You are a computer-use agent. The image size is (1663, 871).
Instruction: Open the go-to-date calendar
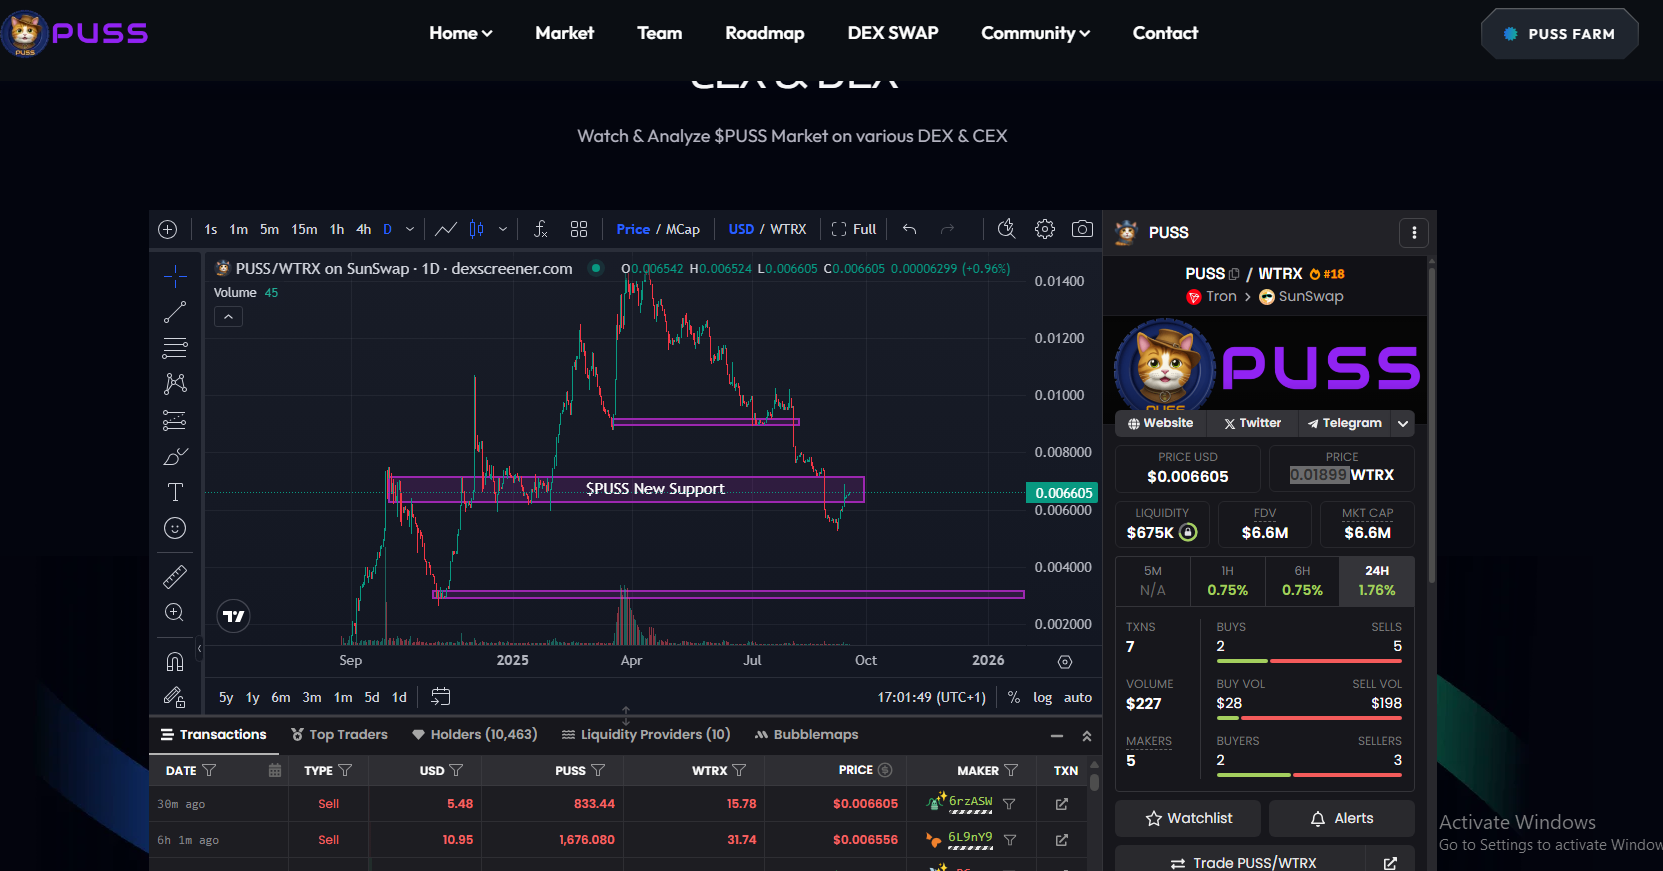(x=441, y=697)
